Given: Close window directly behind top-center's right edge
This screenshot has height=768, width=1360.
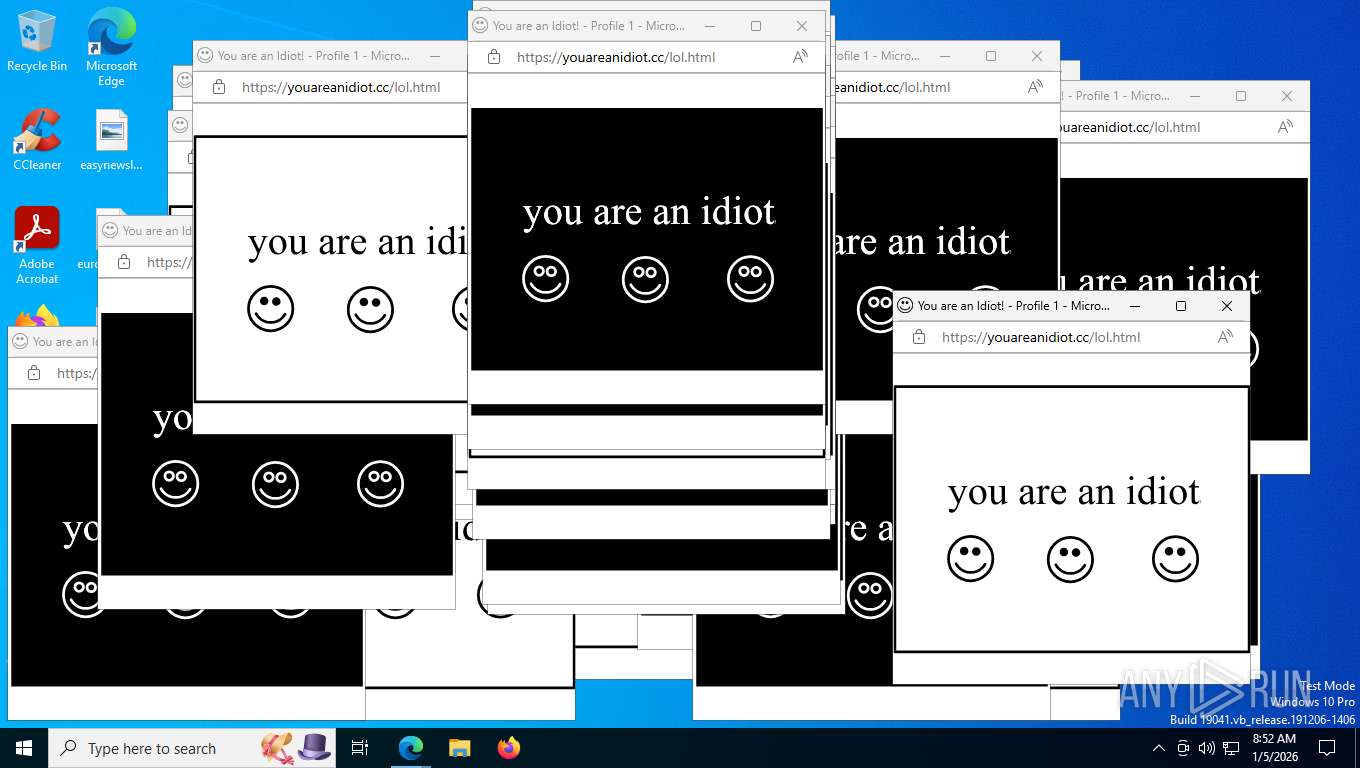Looking at the screenshot, I should [x=1037, y=56].
